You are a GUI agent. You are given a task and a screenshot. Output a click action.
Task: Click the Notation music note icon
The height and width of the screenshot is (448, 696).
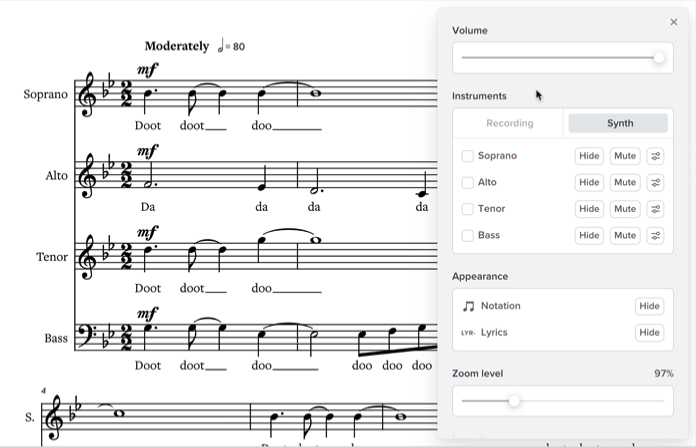pos(468,306)
